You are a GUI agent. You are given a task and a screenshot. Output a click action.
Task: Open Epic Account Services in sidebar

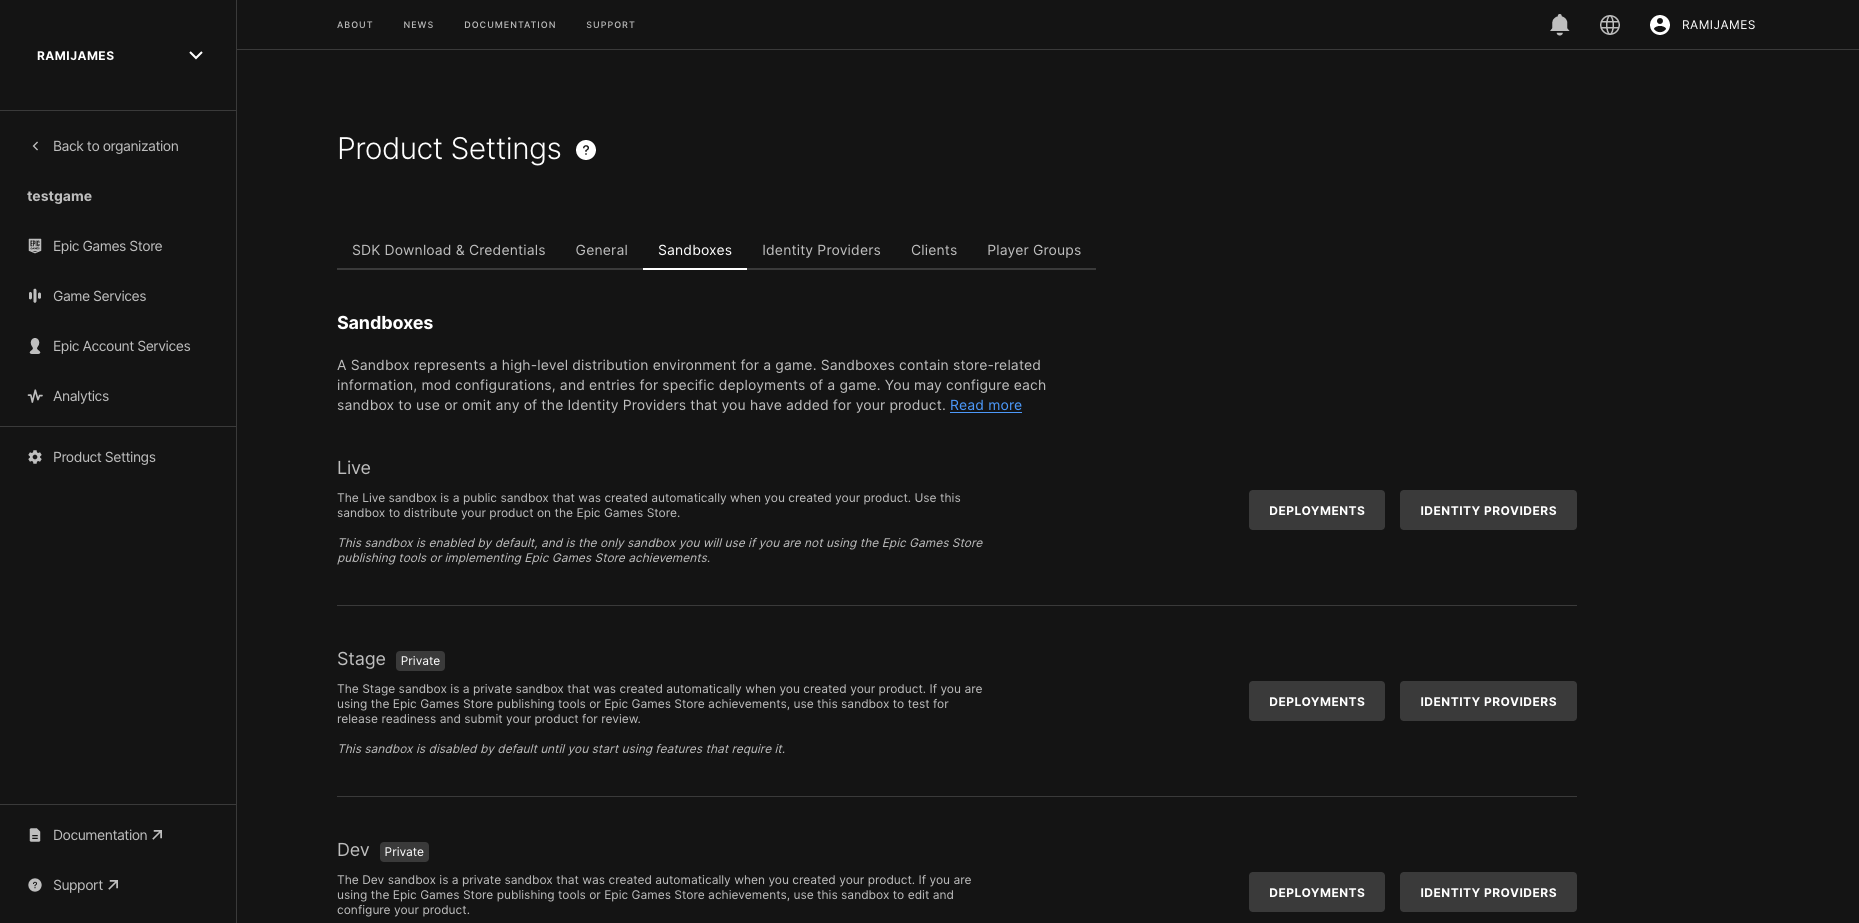pyautogui.click(x=121, y=346)
